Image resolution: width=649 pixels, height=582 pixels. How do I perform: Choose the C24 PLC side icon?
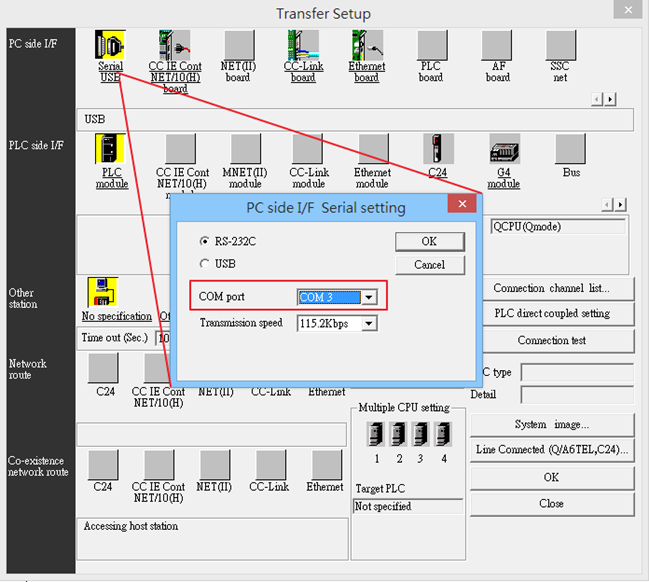(438, 149)
